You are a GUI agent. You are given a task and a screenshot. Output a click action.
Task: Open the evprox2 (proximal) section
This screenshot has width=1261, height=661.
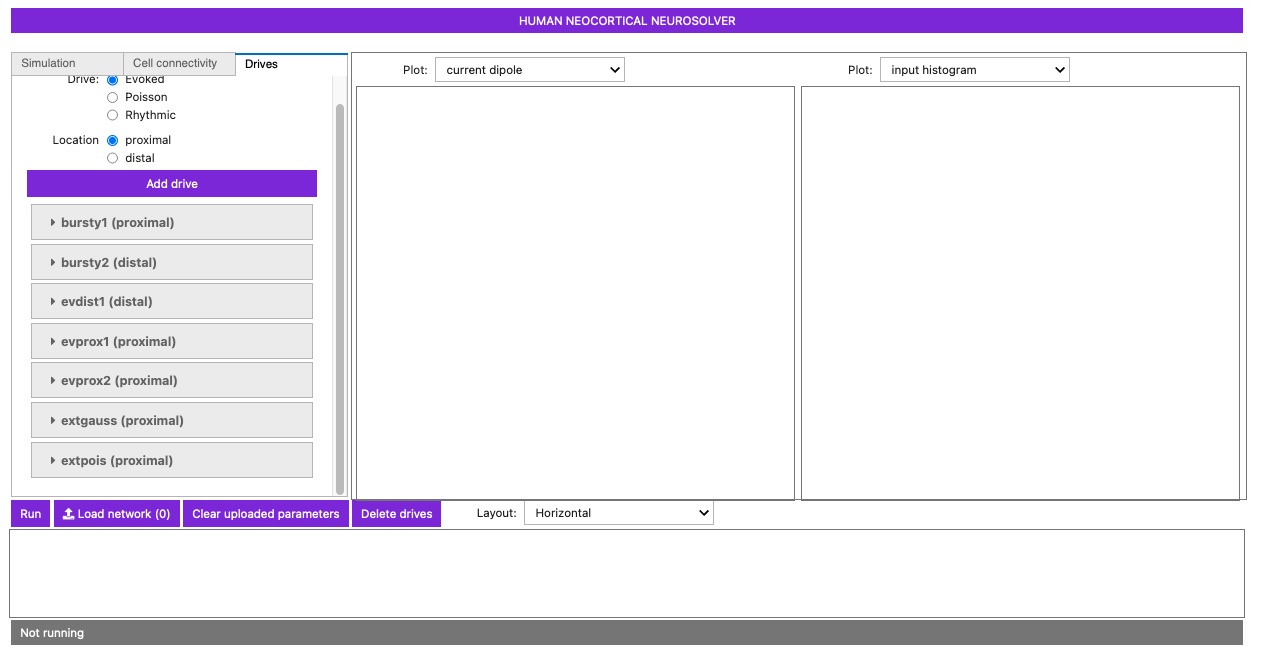pos(172,380)
